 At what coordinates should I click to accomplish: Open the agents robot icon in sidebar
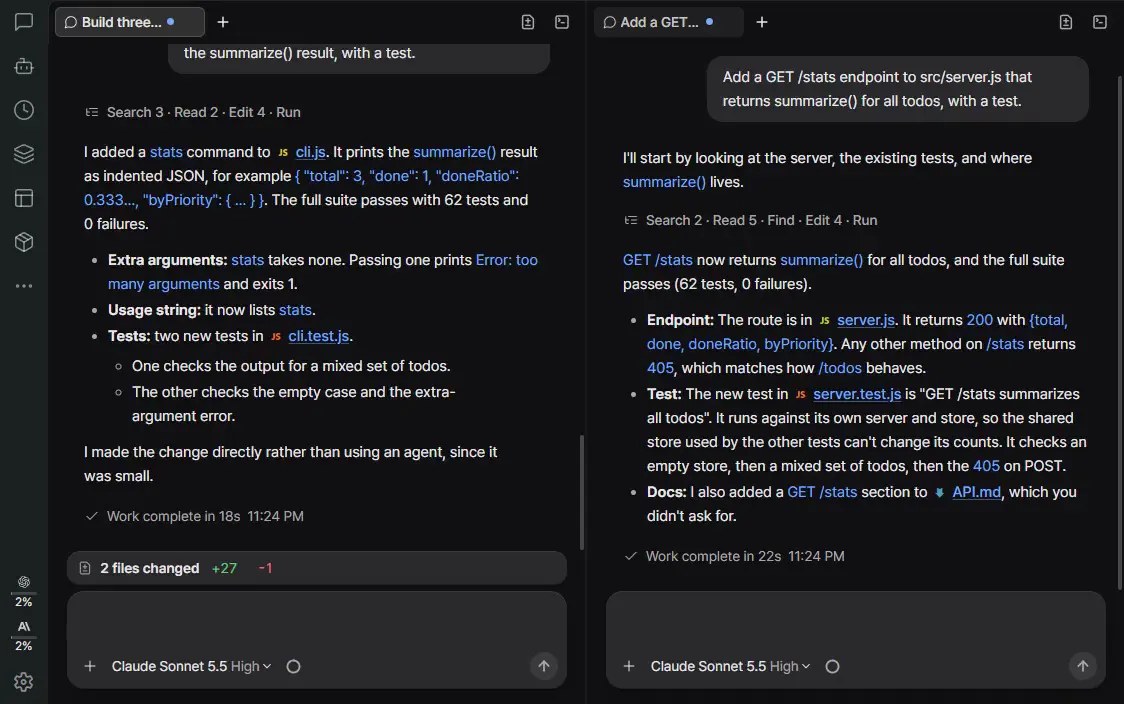[24, 66]
